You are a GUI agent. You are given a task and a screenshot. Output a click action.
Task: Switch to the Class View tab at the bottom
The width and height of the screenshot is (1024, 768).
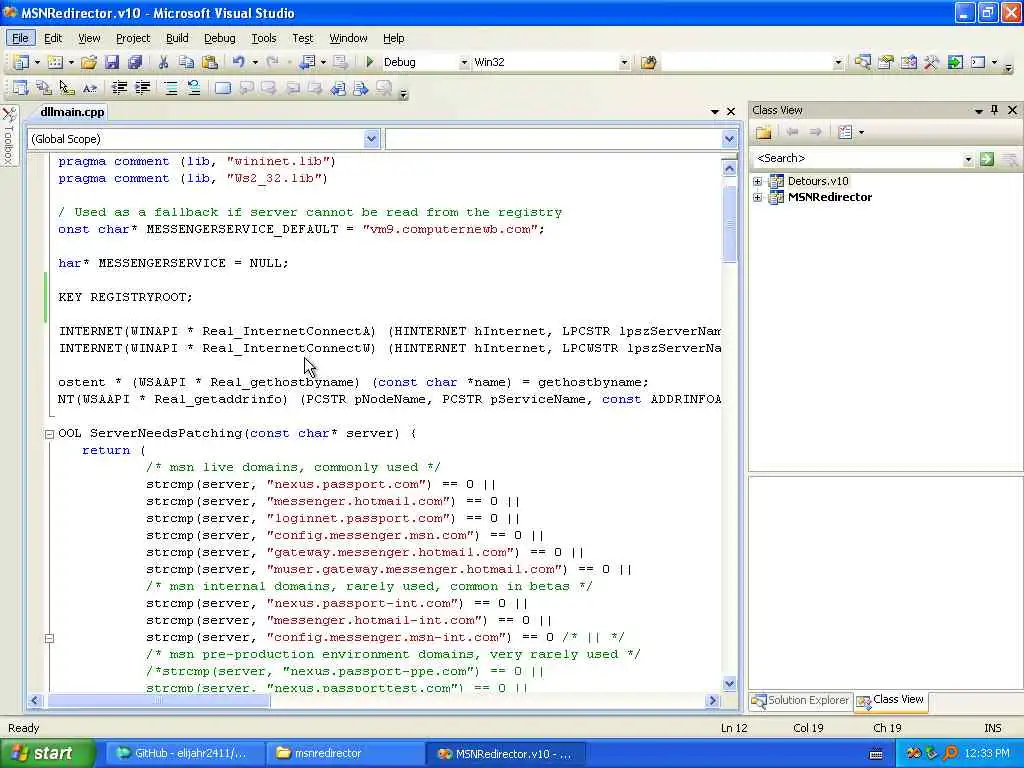pyautogui.click(x=891, y=701)
